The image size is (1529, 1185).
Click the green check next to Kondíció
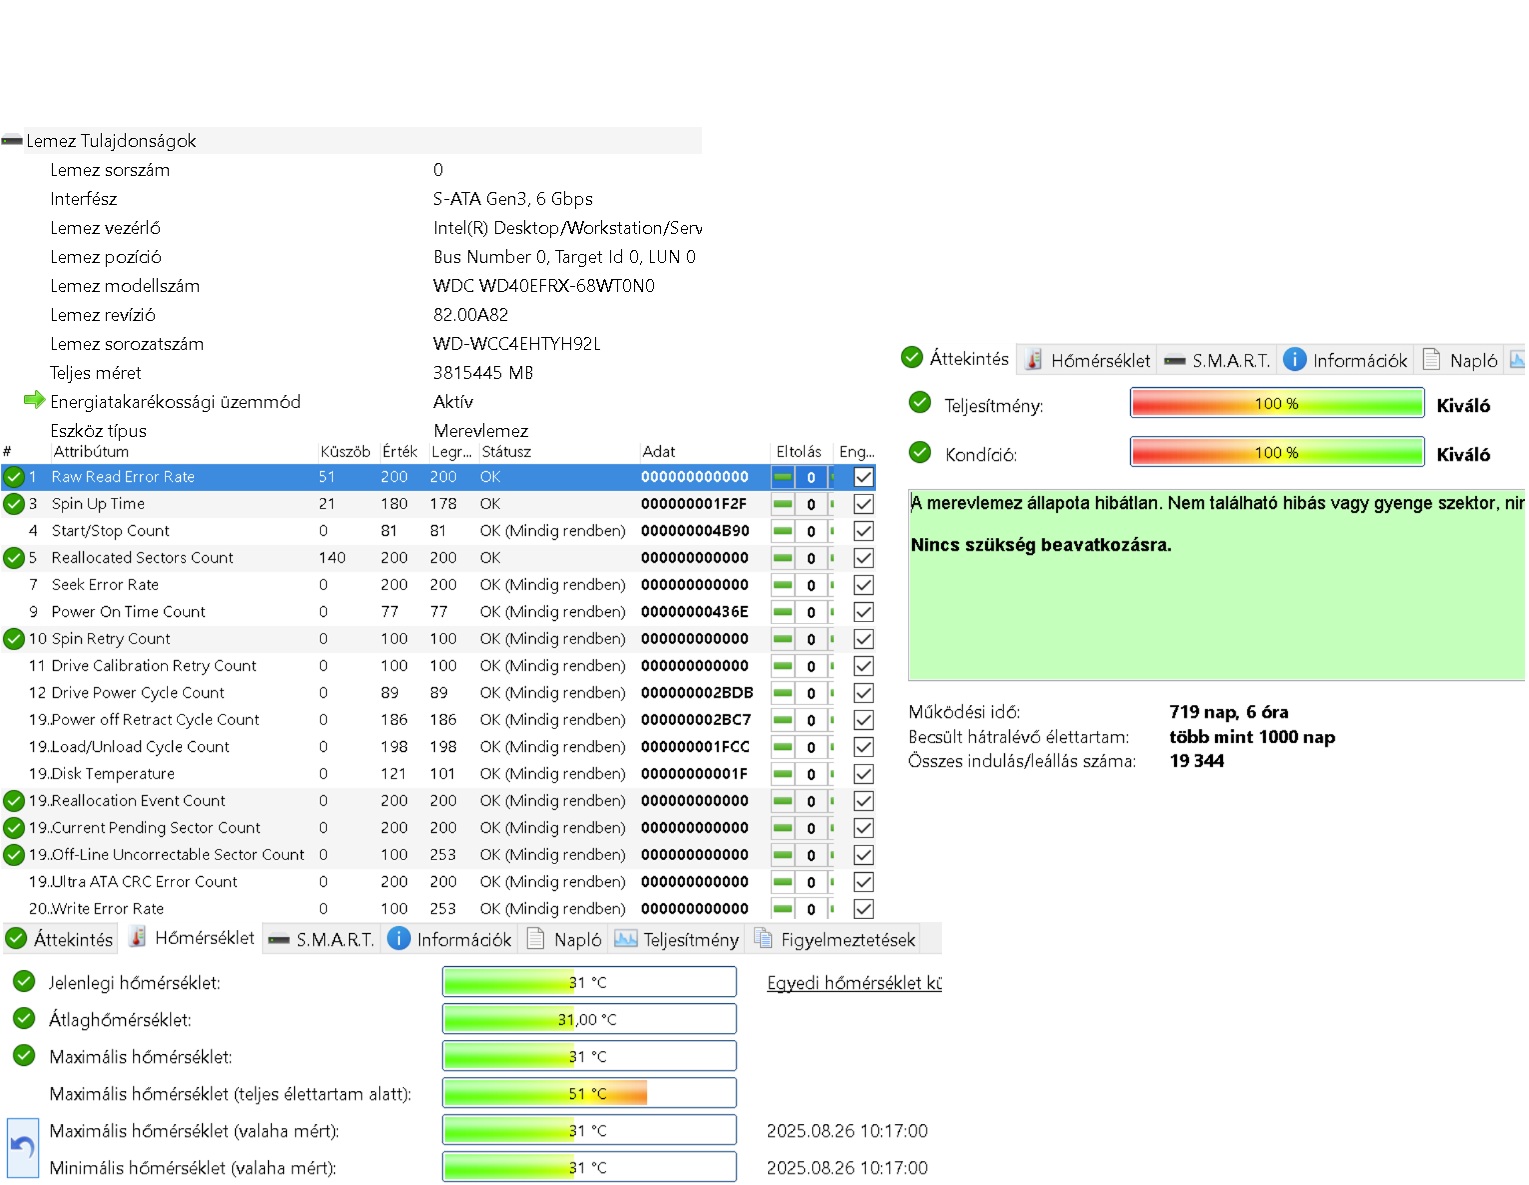click(x=920, y=453)
